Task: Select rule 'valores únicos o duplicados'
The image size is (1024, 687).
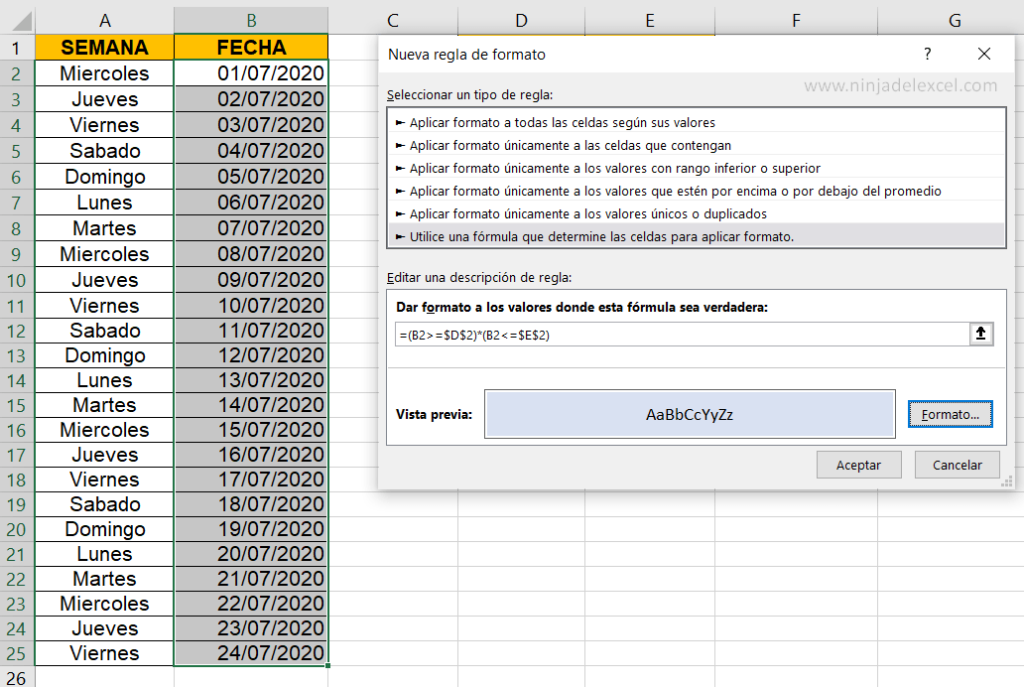Action: pyautogui.click(x=697, y=214)
